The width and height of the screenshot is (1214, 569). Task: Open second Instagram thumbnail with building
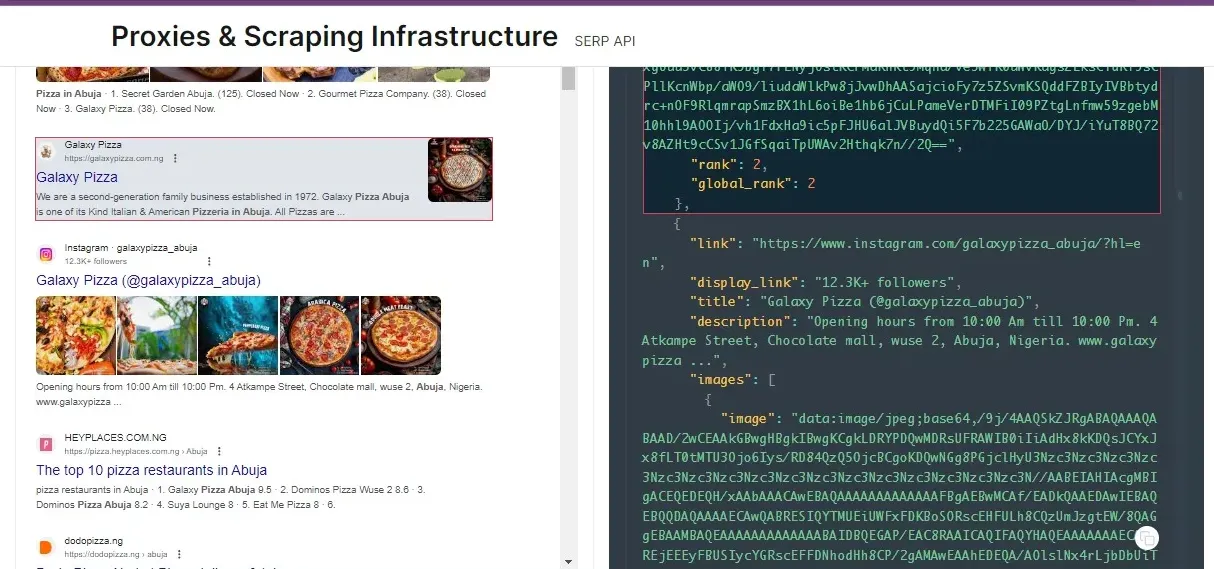coord(156,335)
